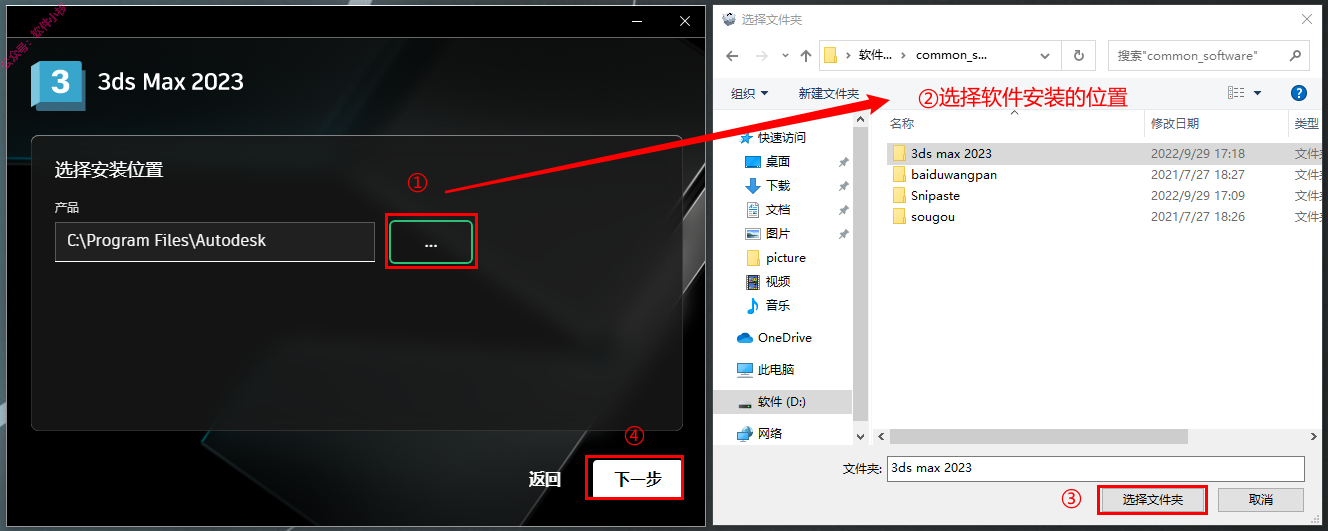Screen dimensions: 1328x531
Task: Click 快速访问 in the navigation pane
Action: coord(781,137)
